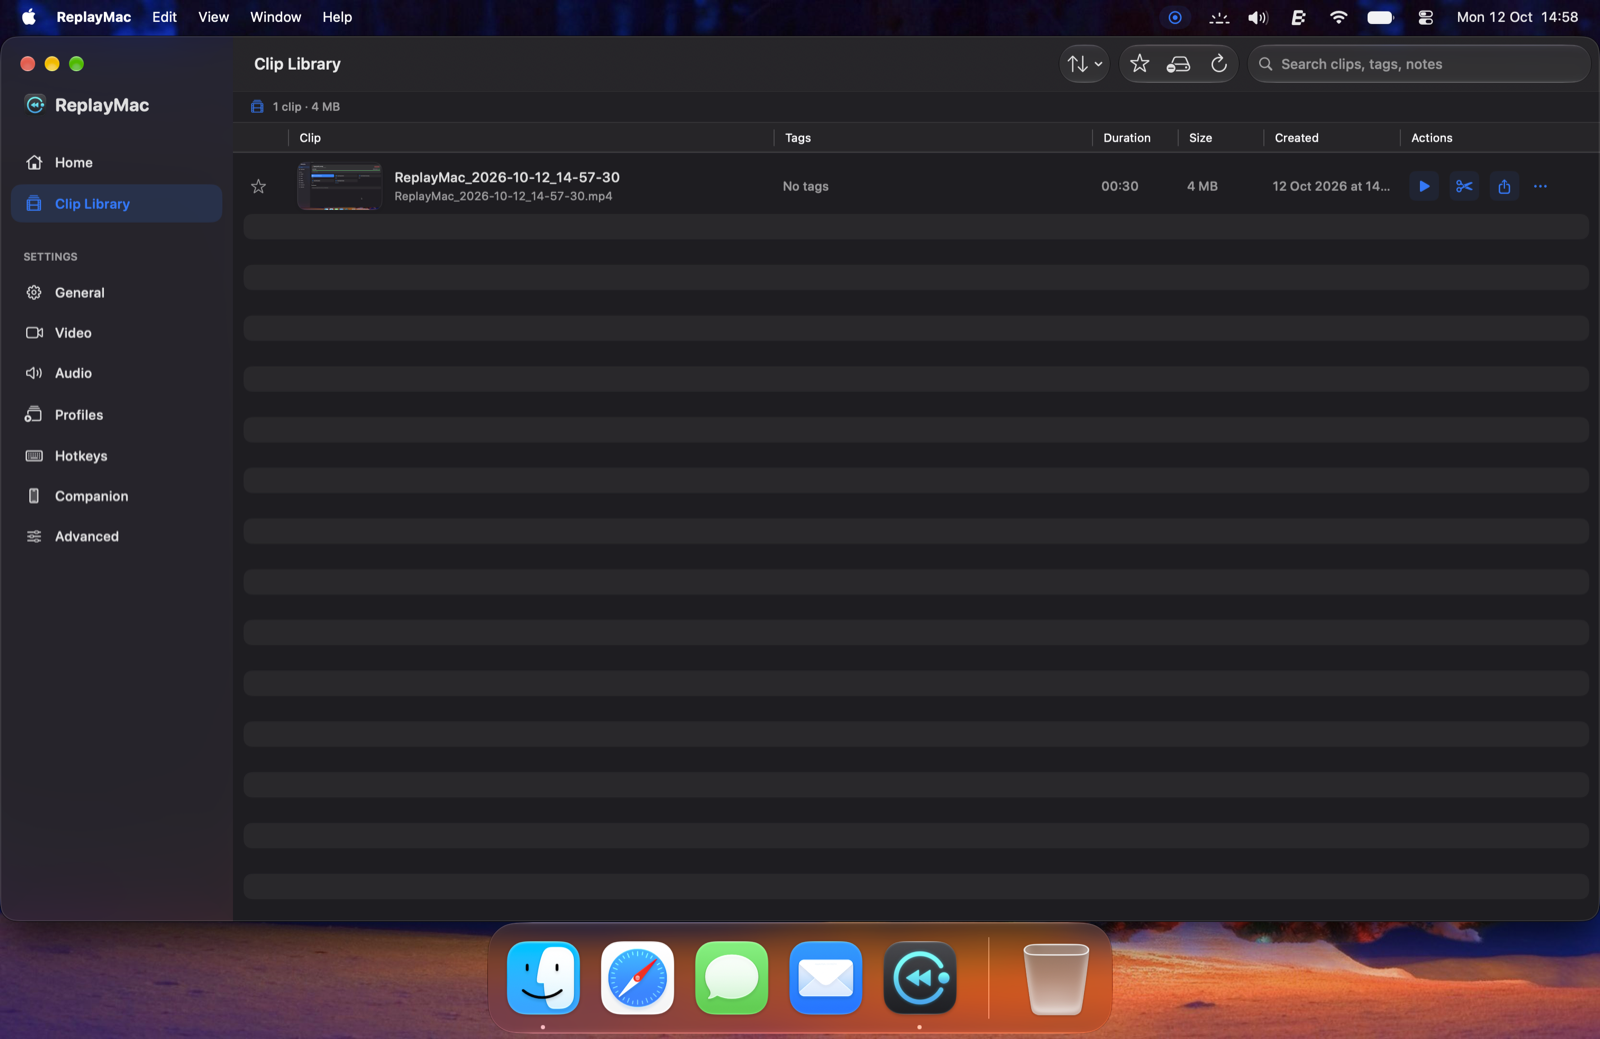Click the "No tags" cell
This screenshot has height=1039, width=1600.
806,186
